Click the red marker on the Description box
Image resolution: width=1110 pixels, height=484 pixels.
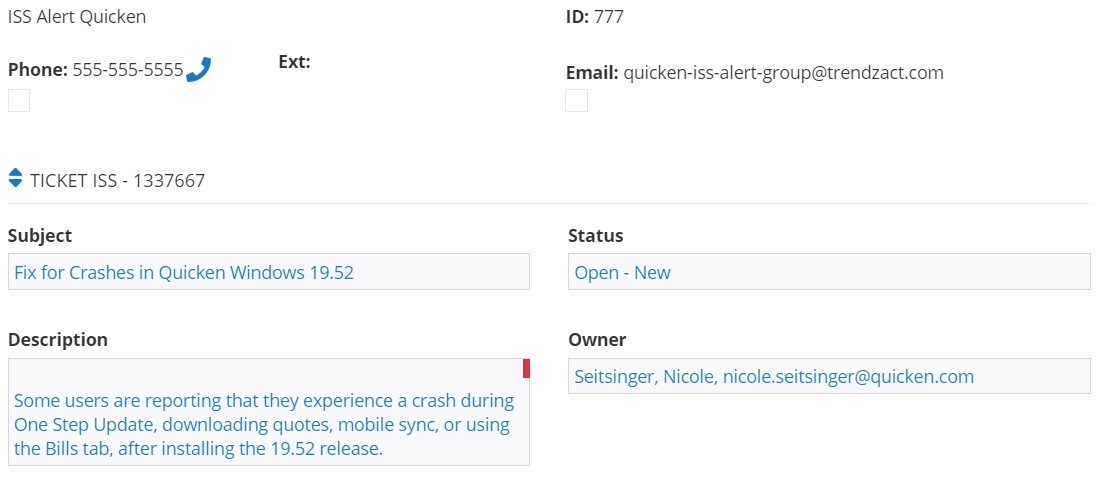pos(526,369)
